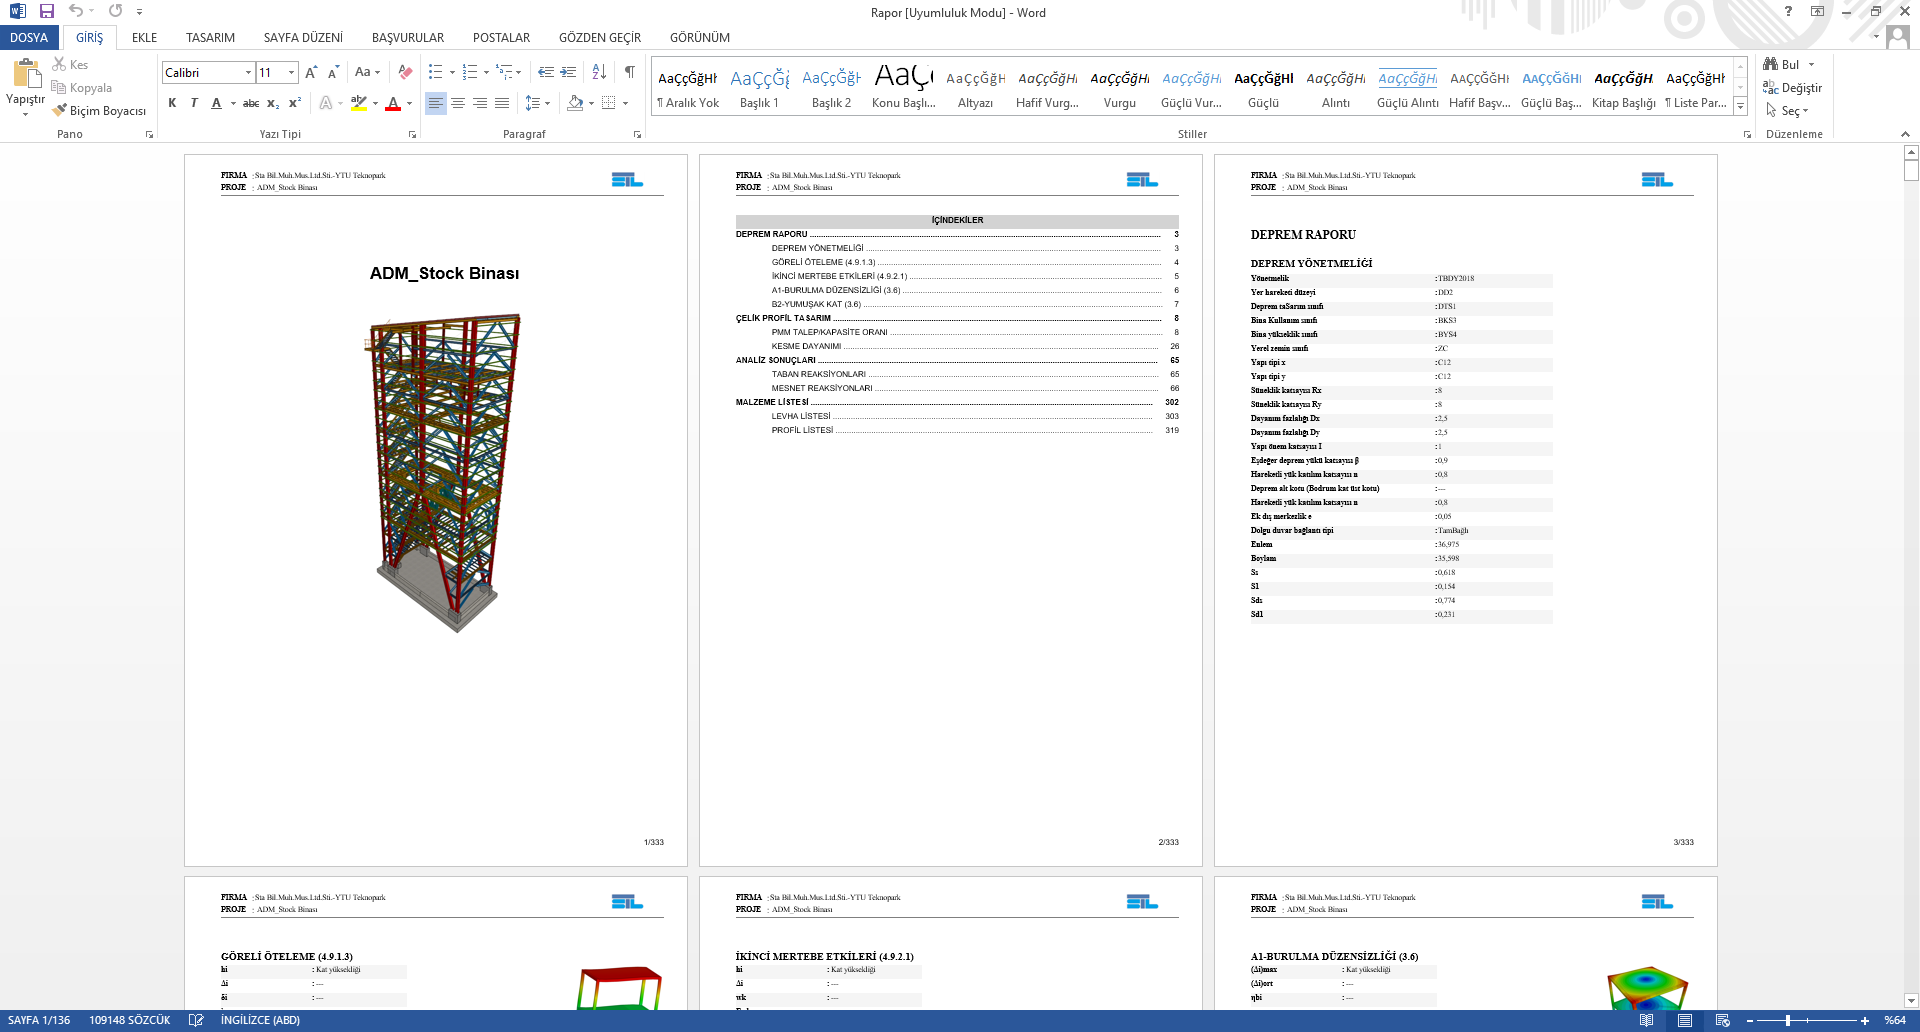This screenshot has width=1920, height=1032.
Task: Expand the Stiller styles gallery
Action: (x=1740, y=106)
